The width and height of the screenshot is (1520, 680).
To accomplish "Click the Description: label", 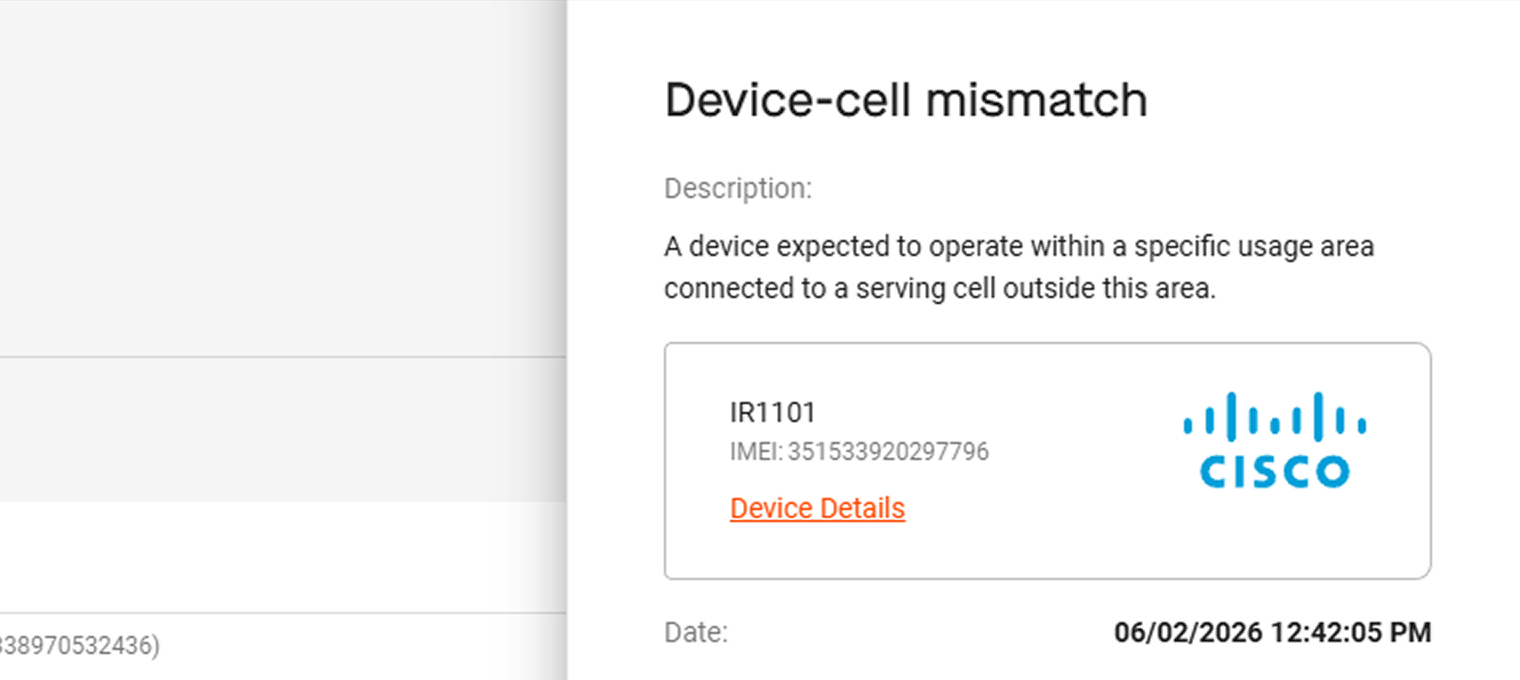I will tap(738, 189).
